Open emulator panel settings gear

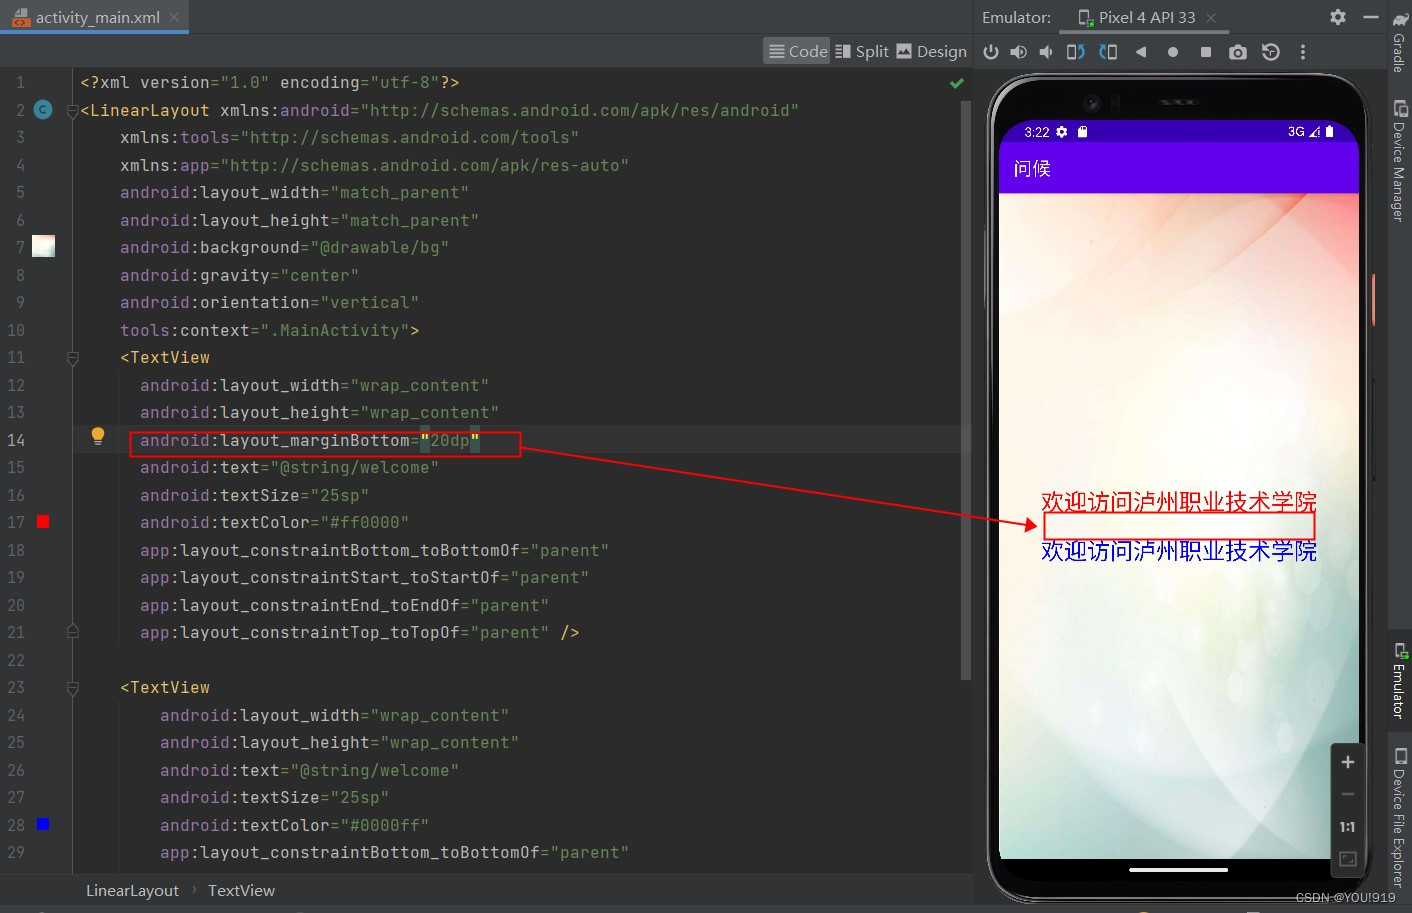coord(1338,17)
